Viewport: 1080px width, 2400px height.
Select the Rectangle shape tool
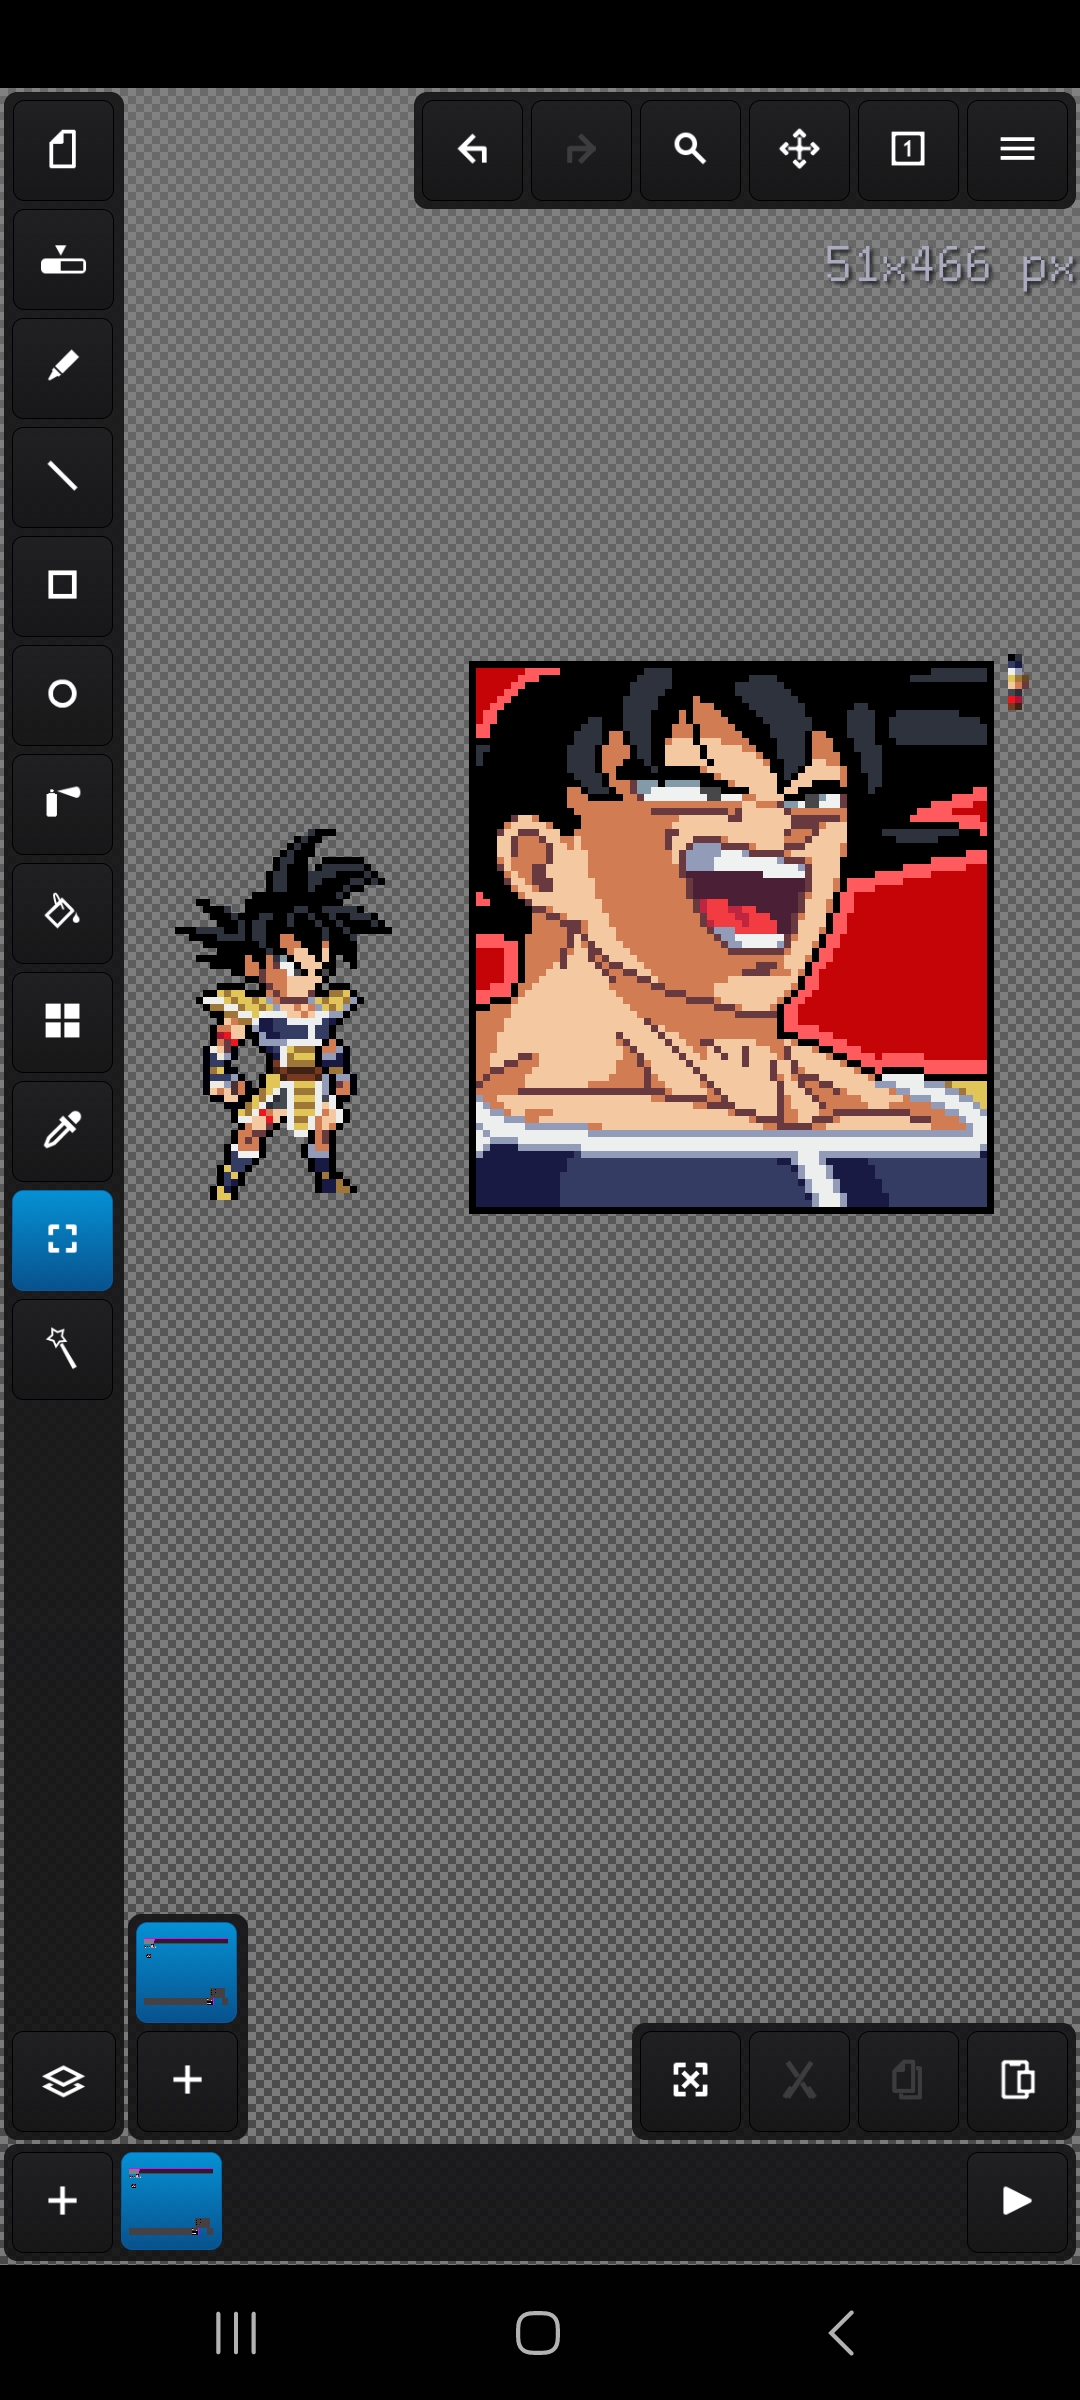(62, 586)
